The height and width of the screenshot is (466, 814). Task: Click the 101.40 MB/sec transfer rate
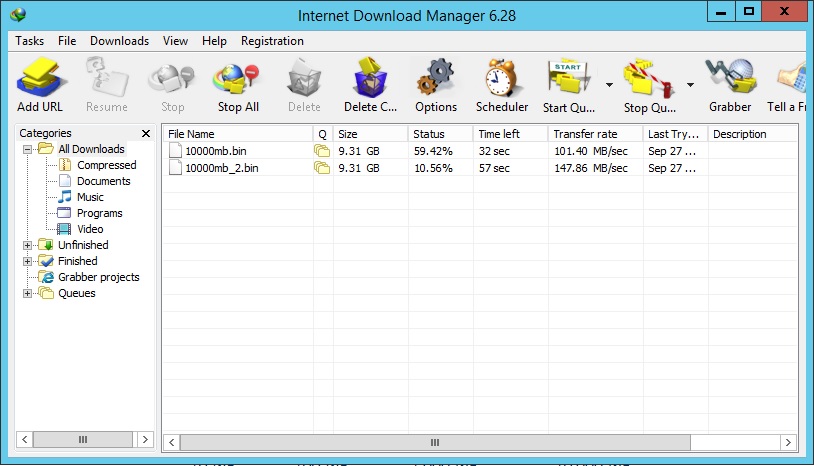[x=591, y=151]
